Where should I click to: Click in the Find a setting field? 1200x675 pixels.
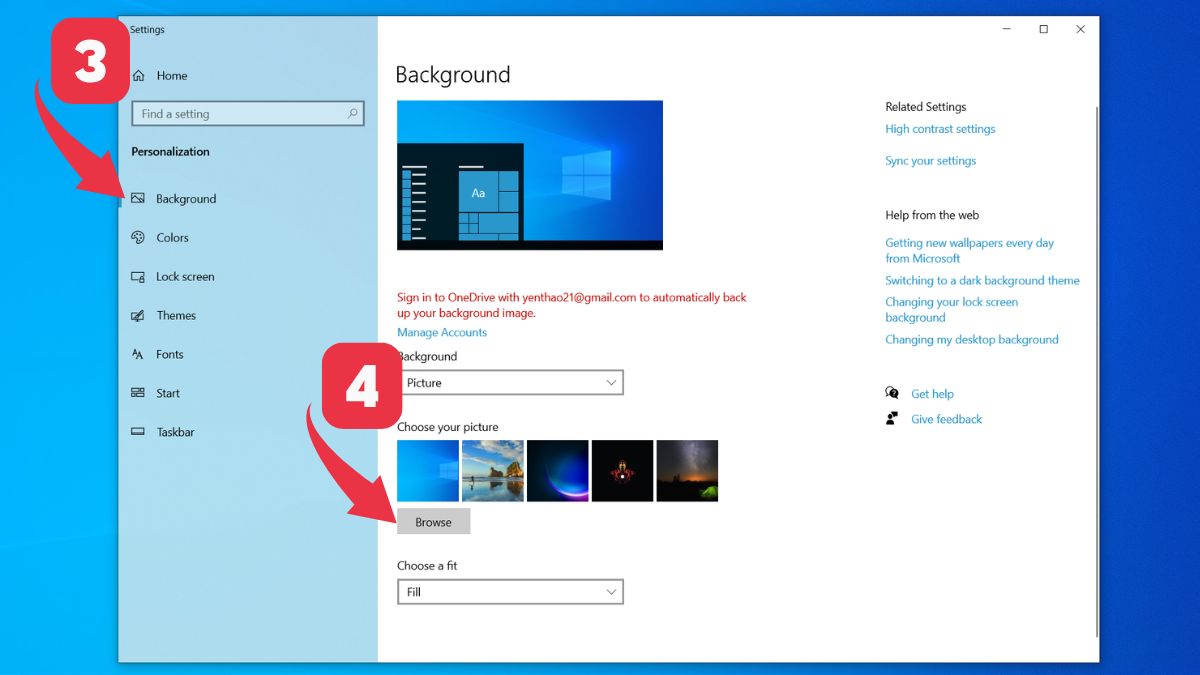[x=248, y=114]
